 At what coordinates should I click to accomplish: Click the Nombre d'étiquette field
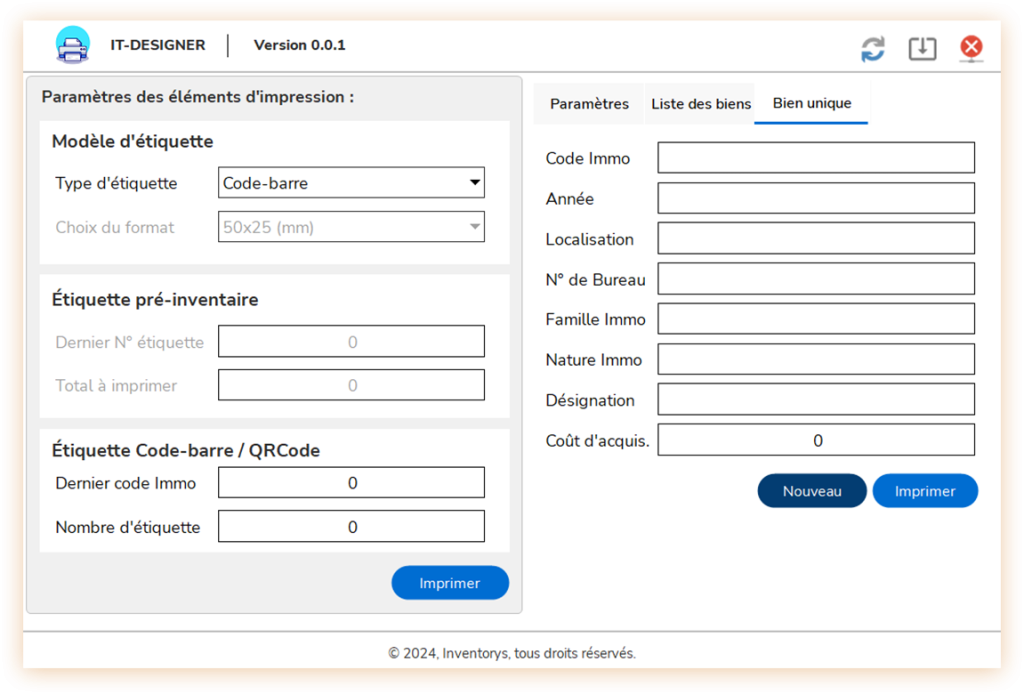(x=351, y=526)
